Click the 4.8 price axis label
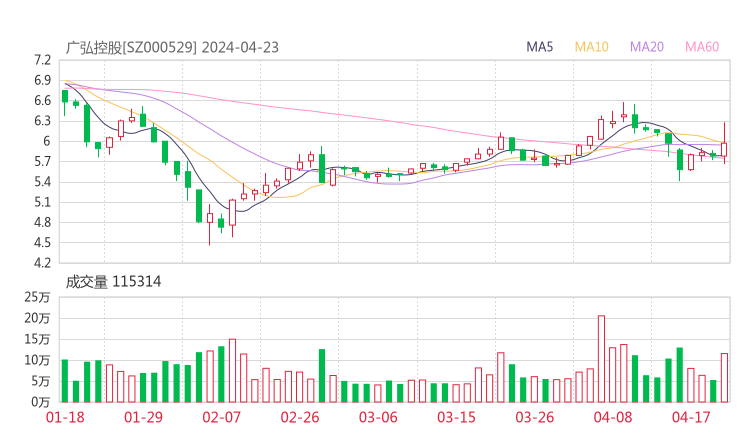The width and height of the screenshot is (740, 440). (42, 222)
